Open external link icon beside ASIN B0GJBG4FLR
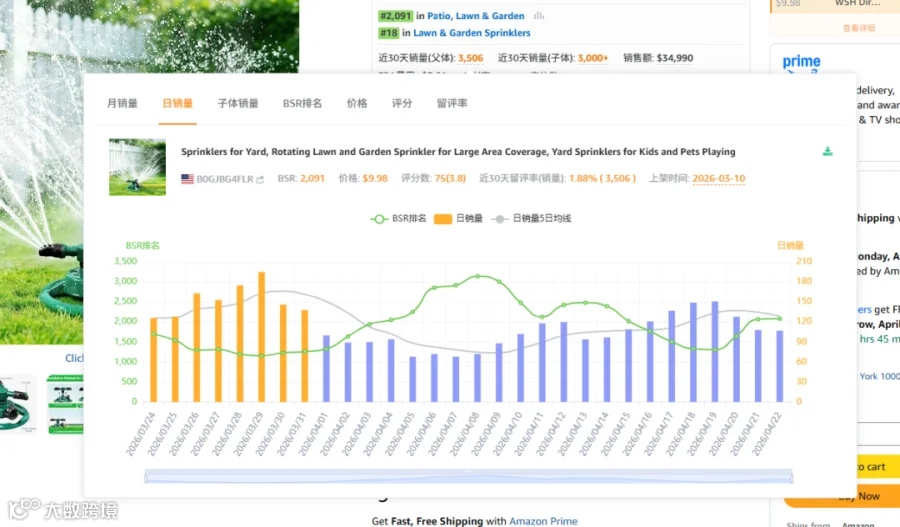The height and width of the screenshot is (527, 900). (x=260, y=179)
